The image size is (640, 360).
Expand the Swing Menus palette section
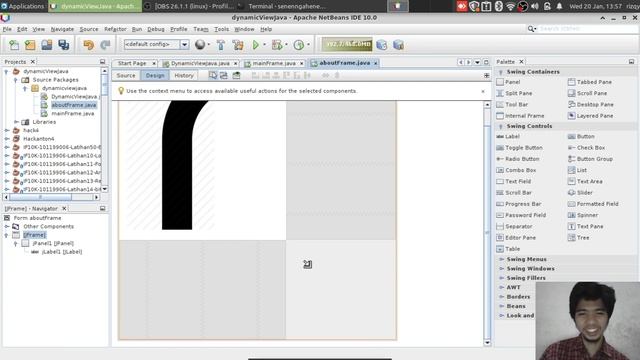pyautogui.click(x=501, y=259)
